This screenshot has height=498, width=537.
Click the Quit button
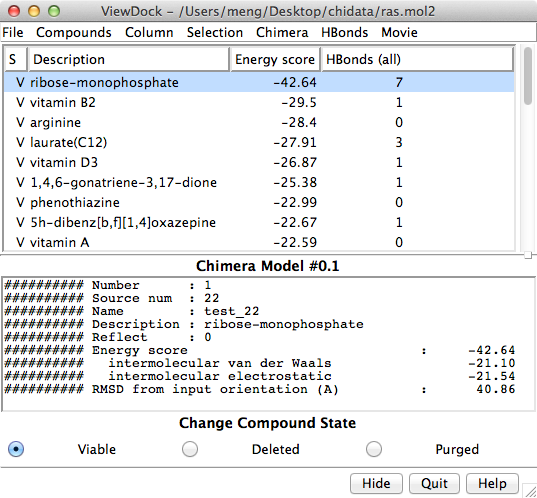tap(434, 483)
